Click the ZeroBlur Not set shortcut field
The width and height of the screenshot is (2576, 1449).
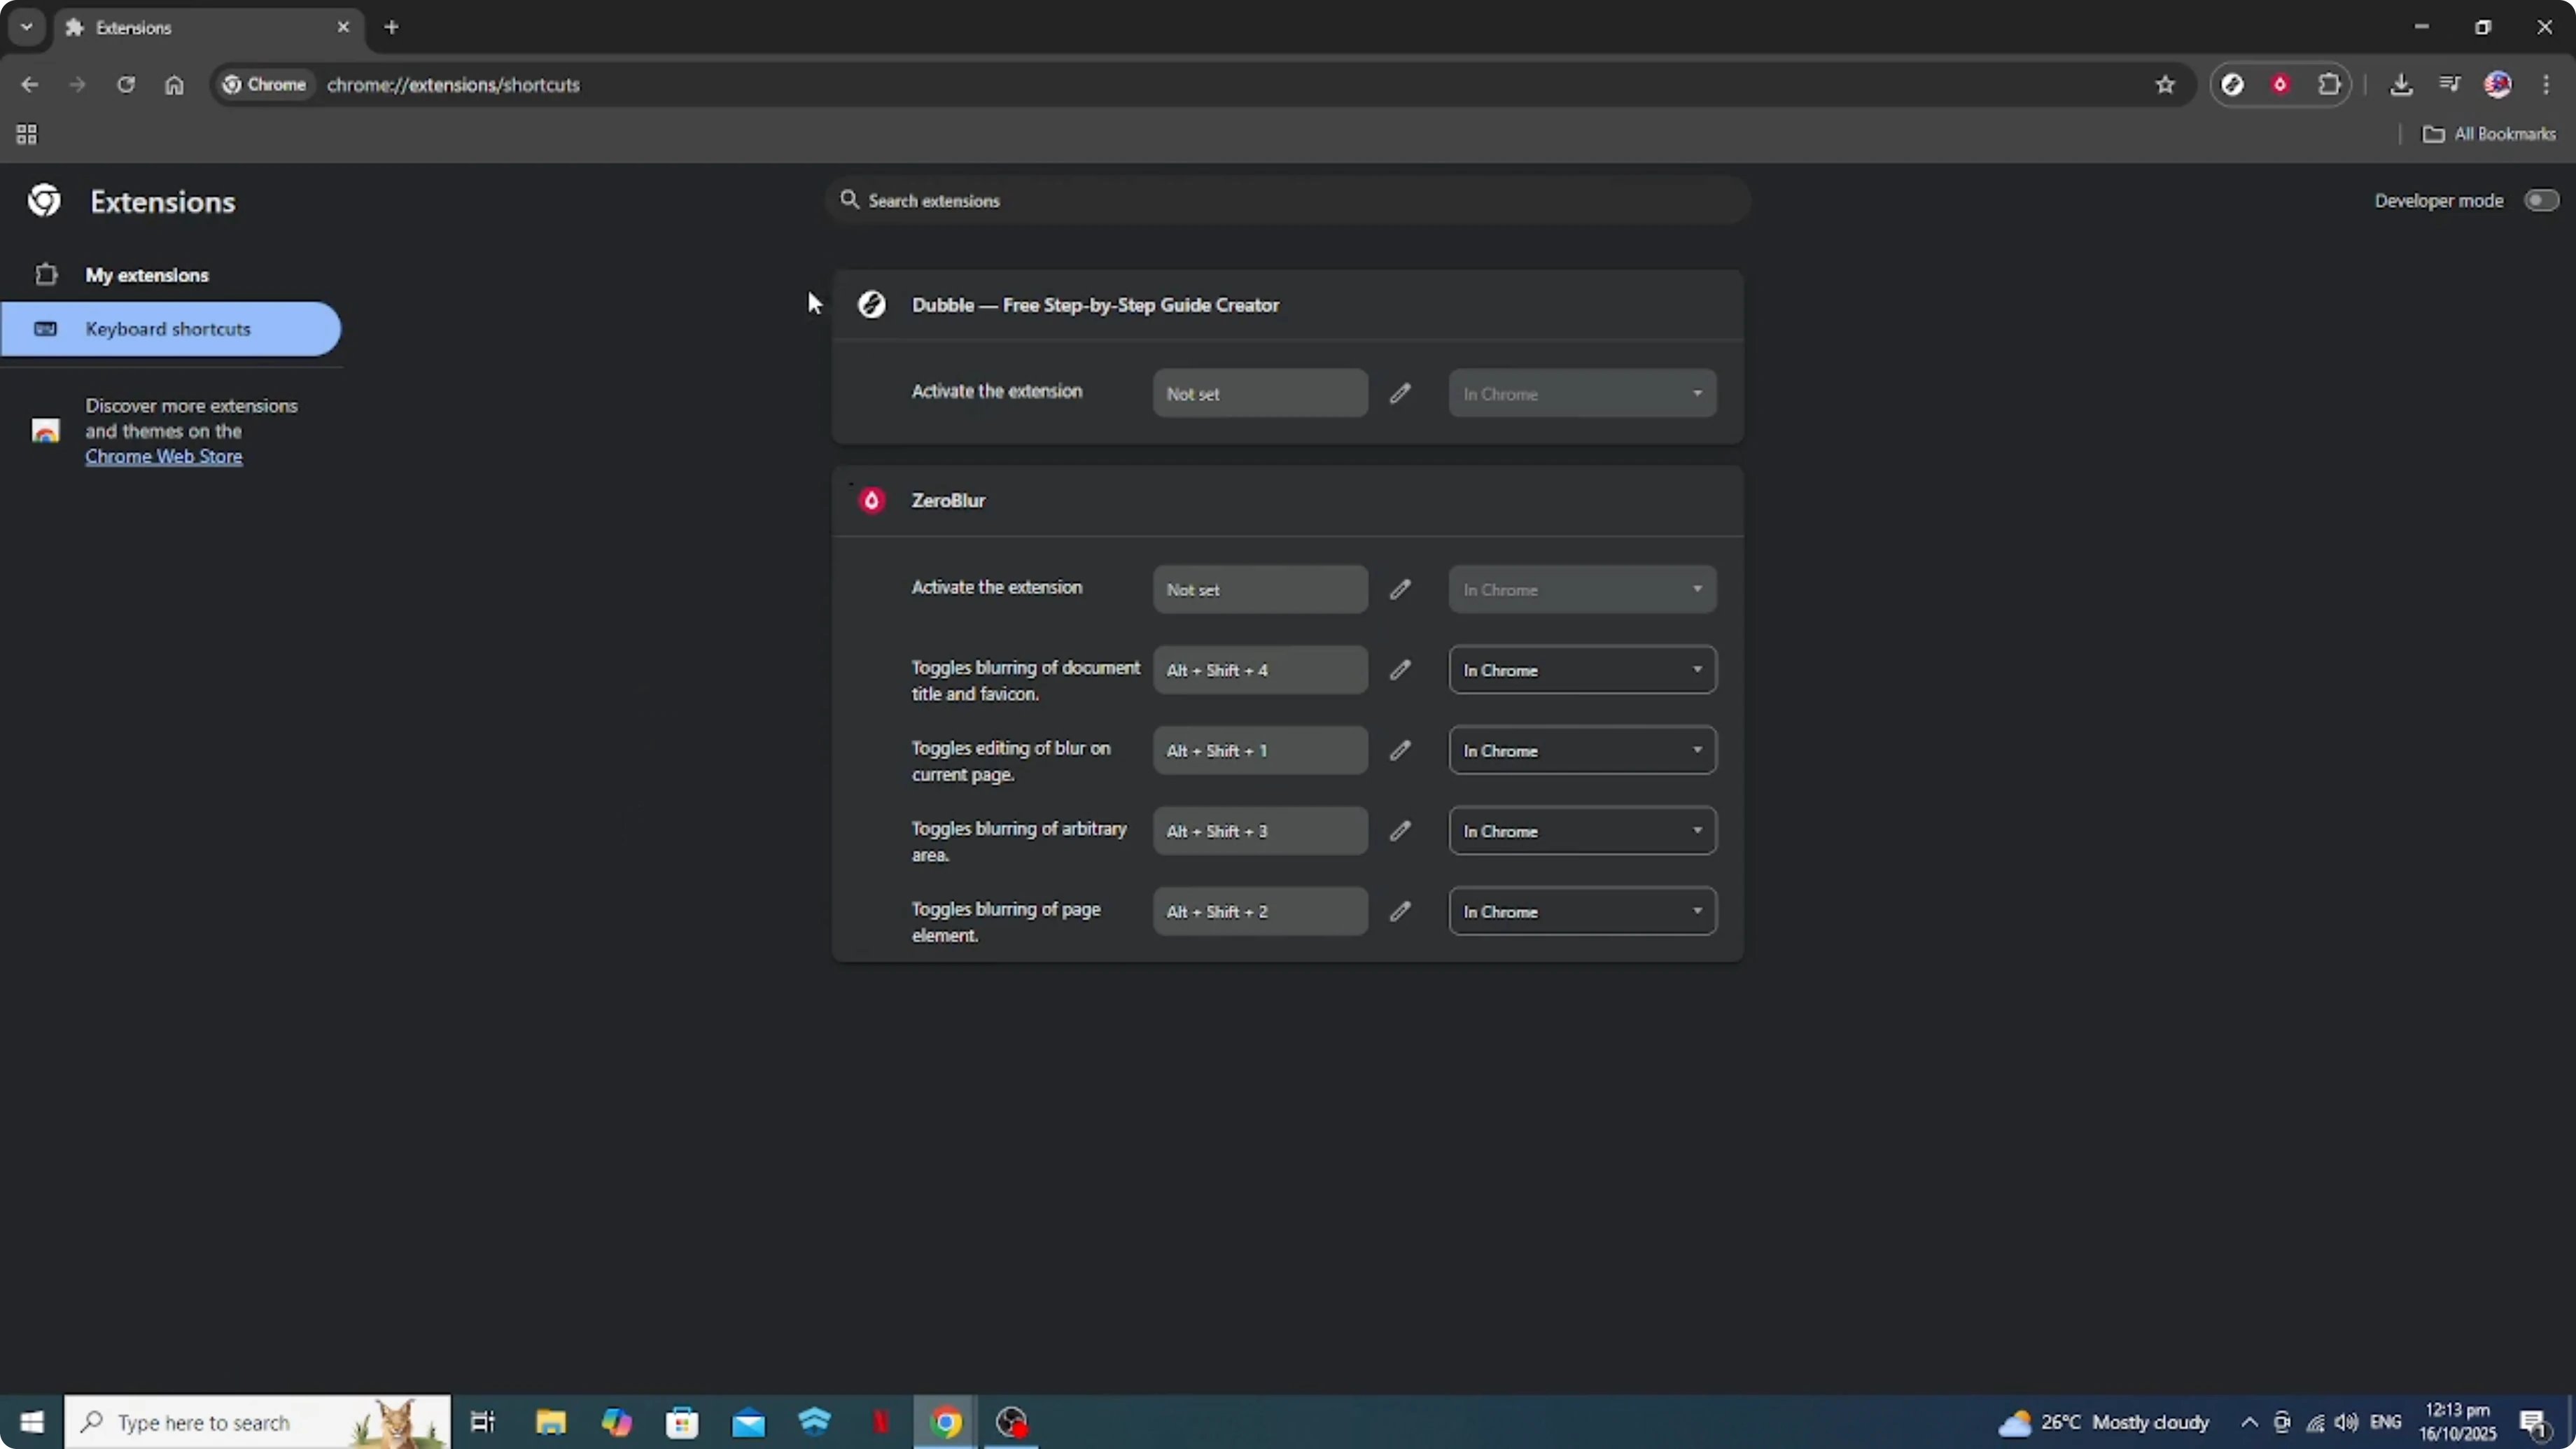pyautogui.click(x=1260, y=589)
